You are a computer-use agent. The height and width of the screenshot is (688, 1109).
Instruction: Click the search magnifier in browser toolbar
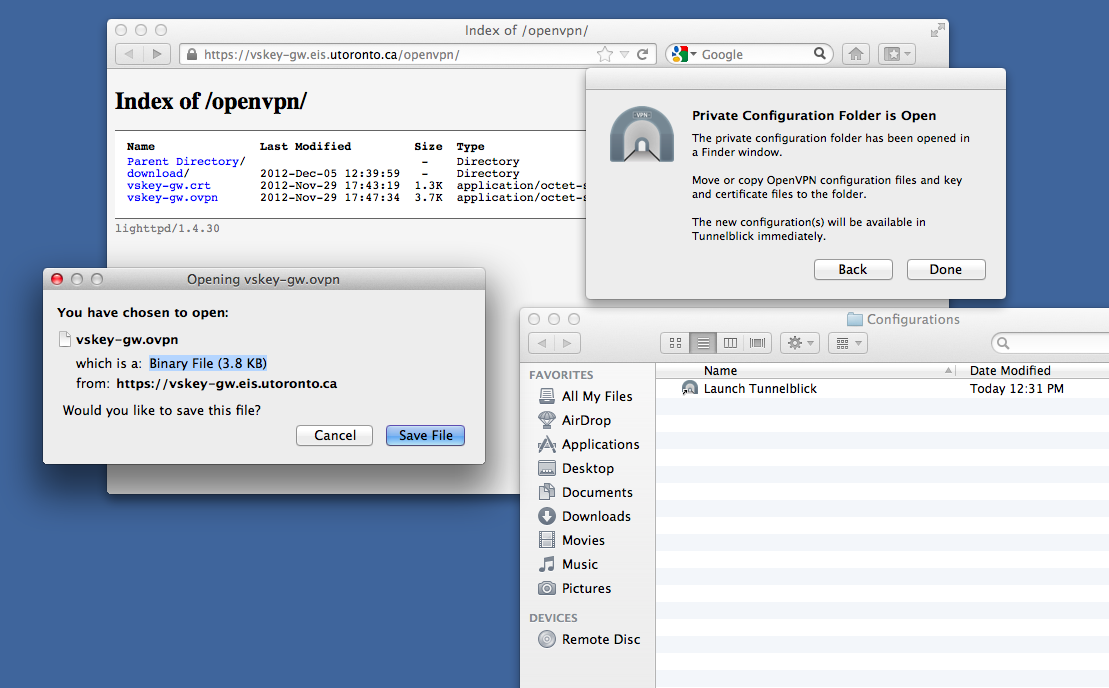[820, 54]
